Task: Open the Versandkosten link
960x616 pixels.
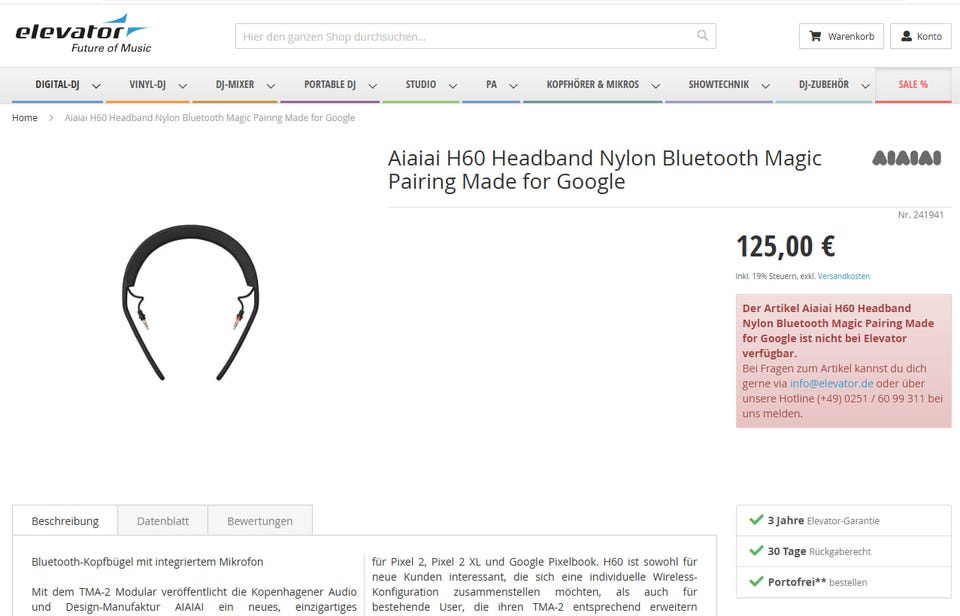Action: [x=844, y=276]
